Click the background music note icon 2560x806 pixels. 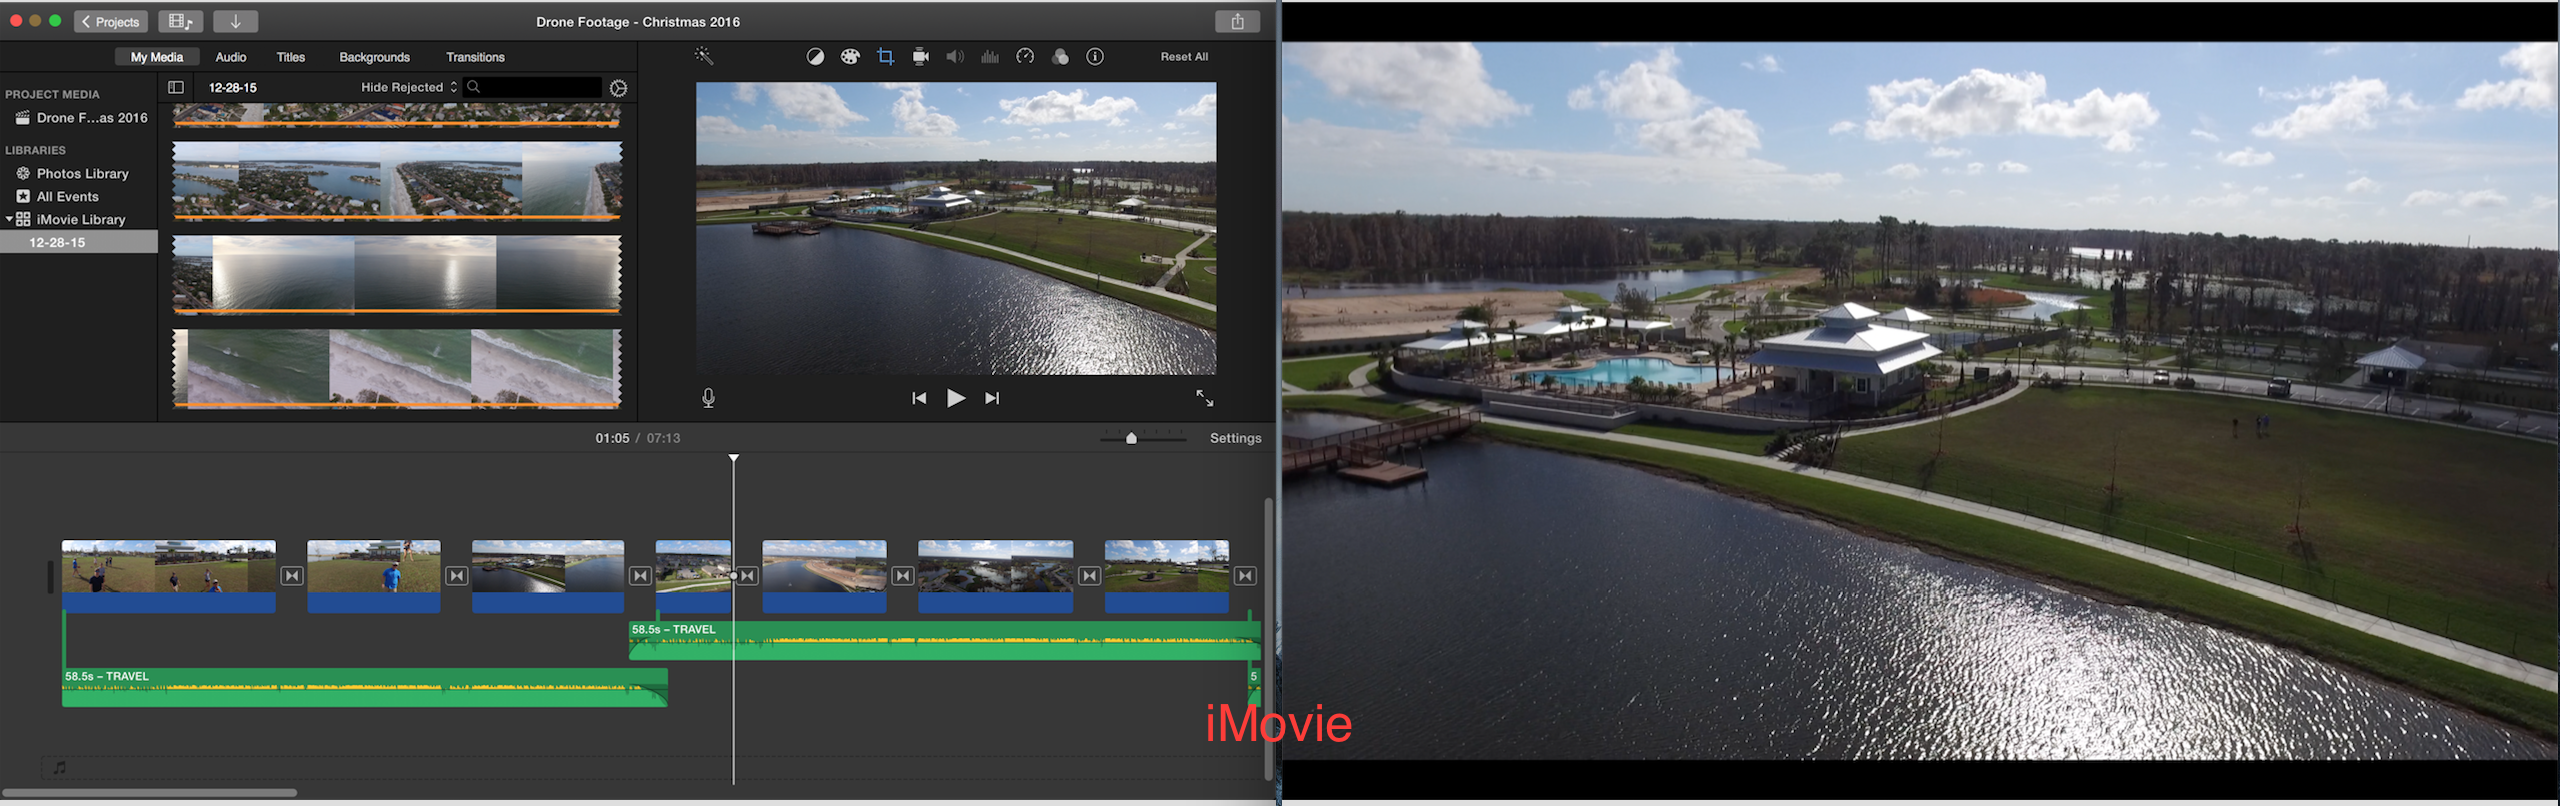(59, 767)
